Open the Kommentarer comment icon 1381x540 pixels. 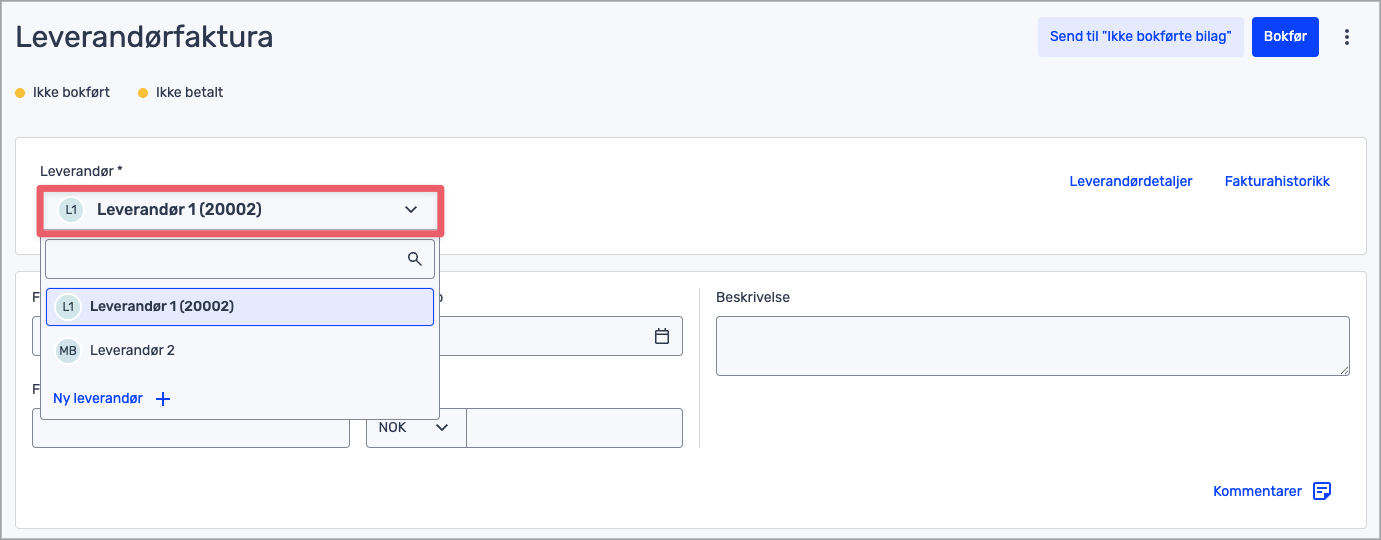coord(1322,491)
